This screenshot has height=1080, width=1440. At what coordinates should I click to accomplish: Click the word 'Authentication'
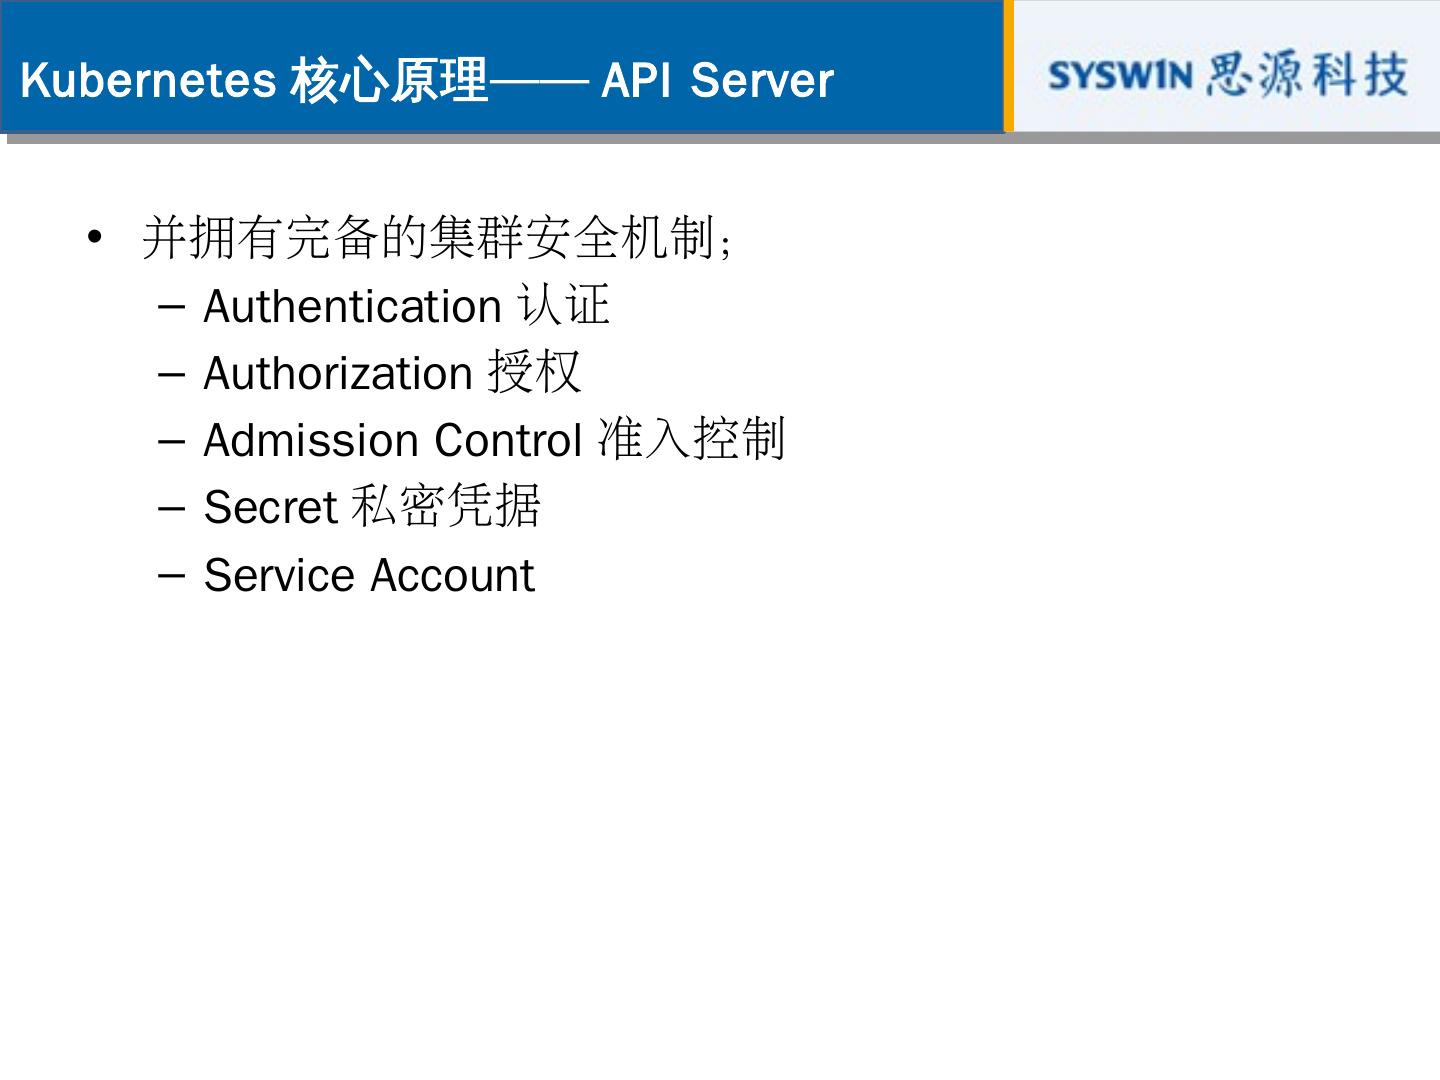tap(352, 306)
